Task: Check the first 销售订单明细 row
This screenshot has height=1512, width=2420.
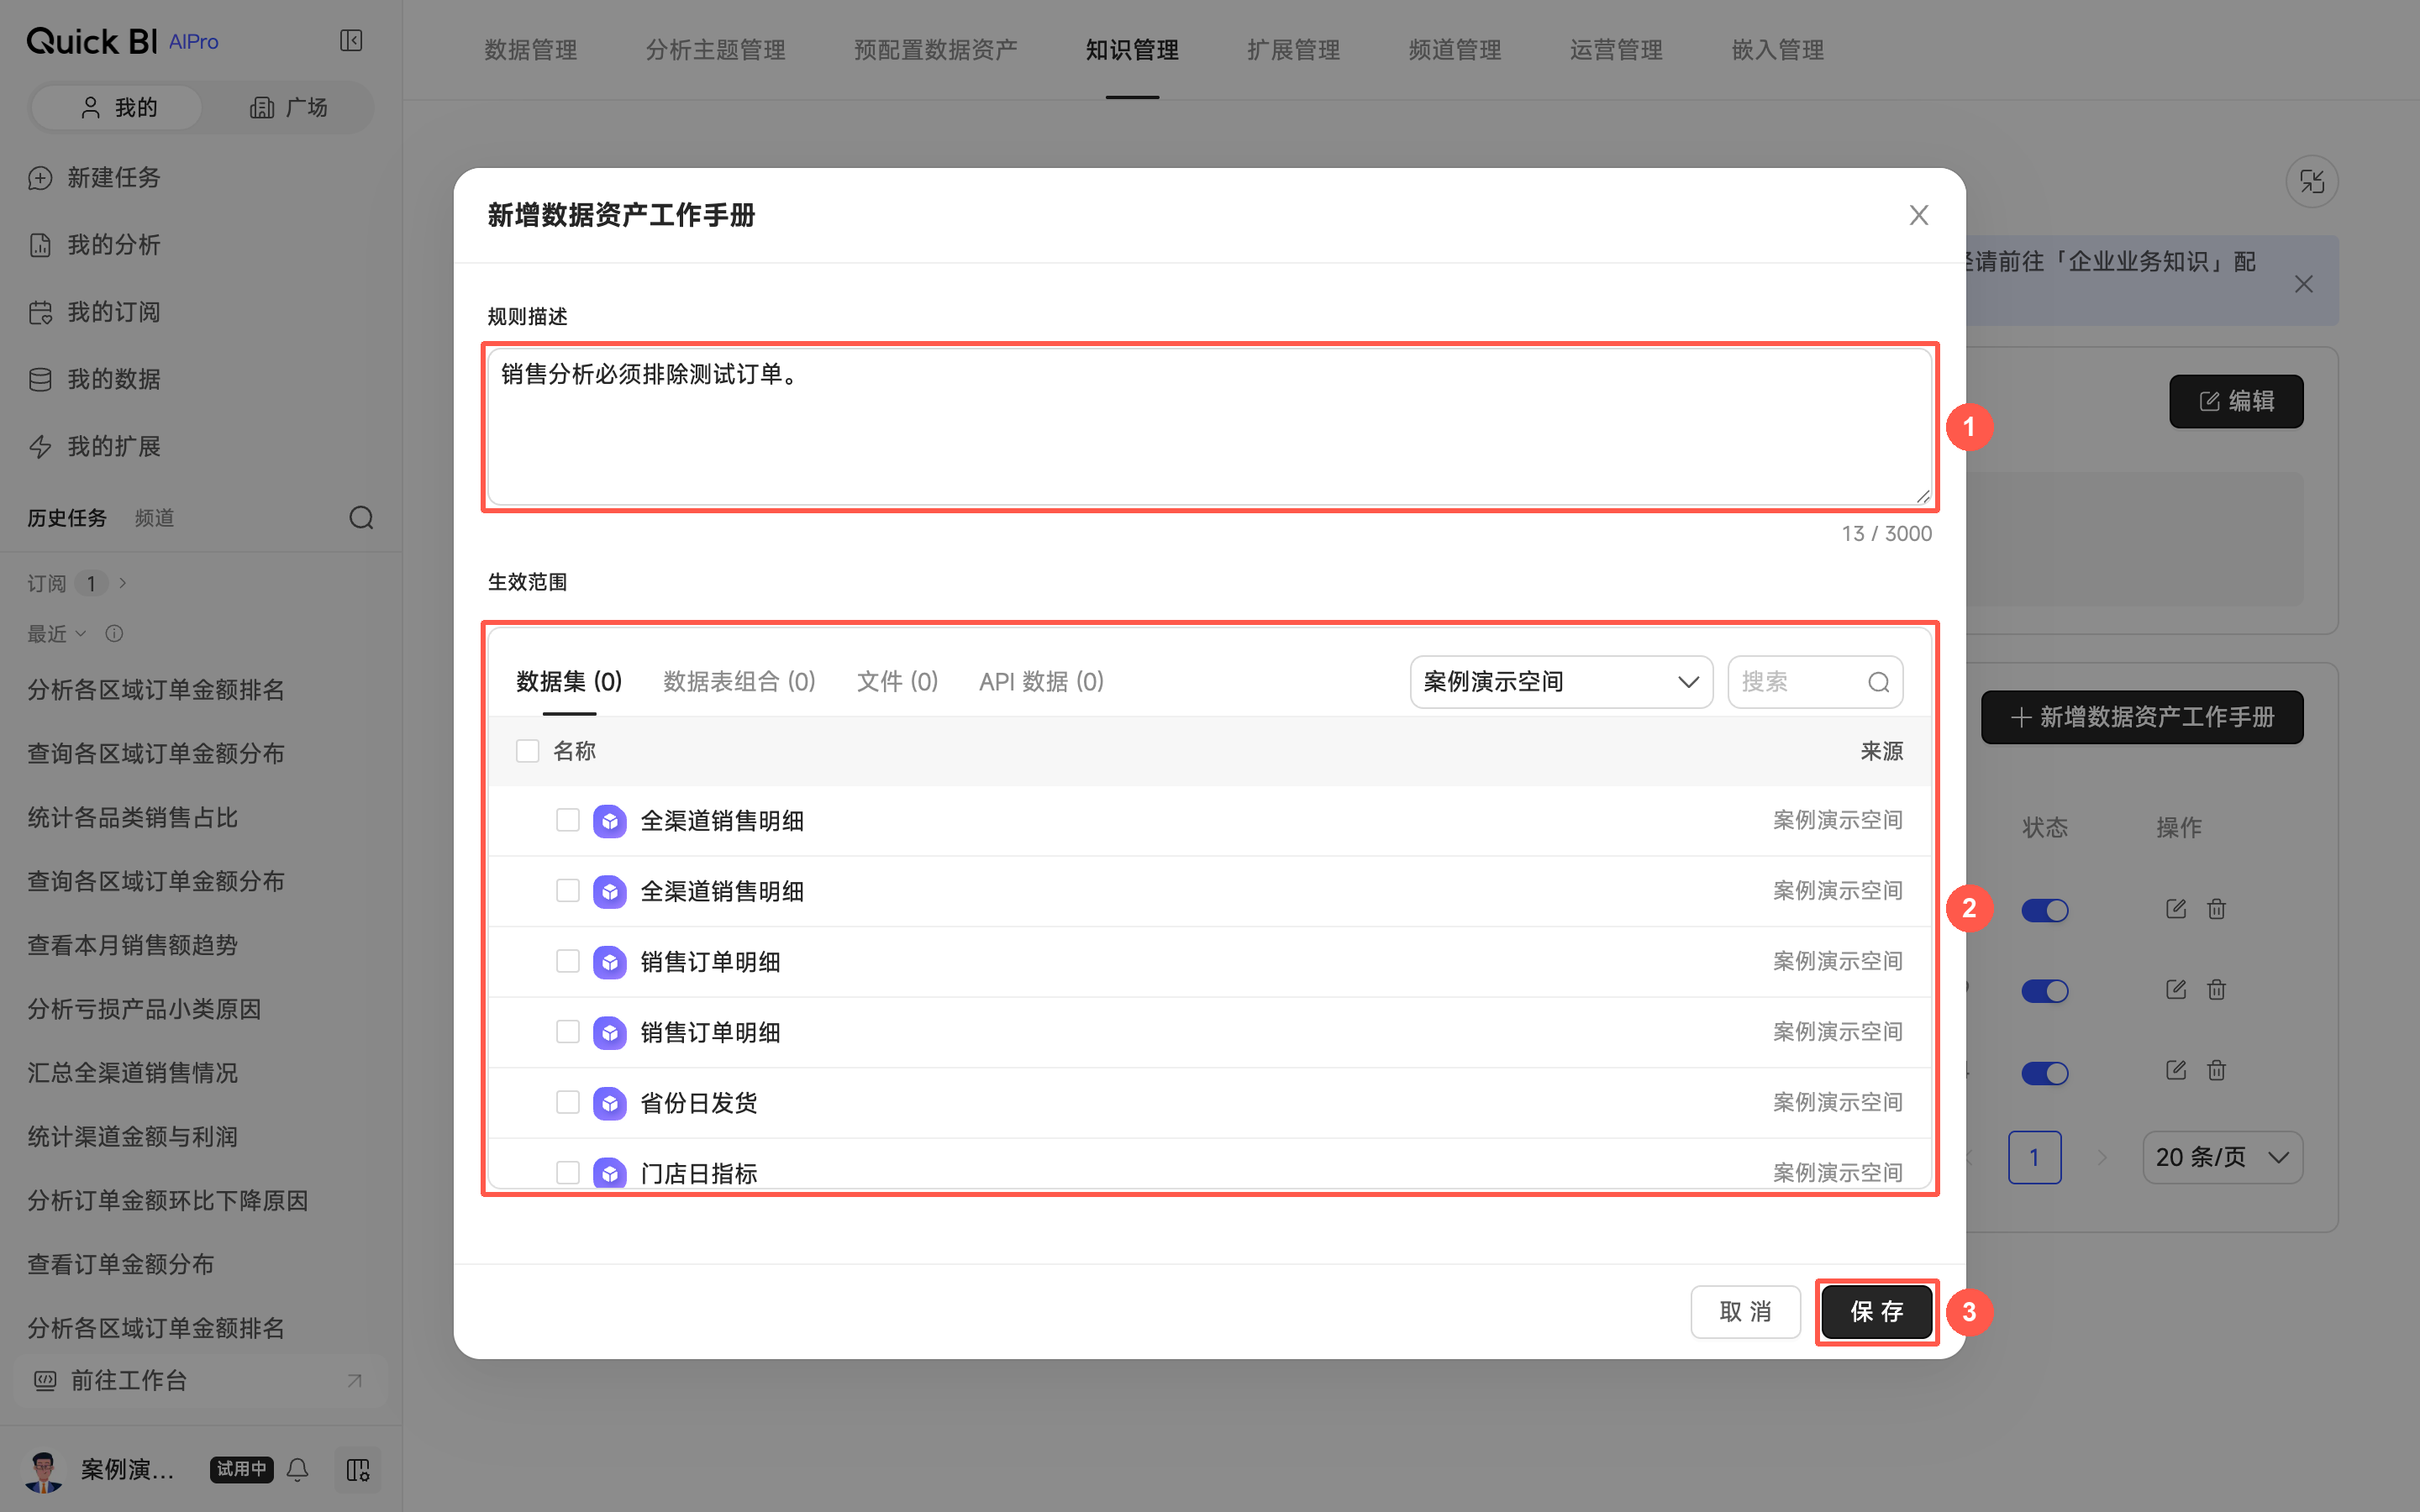Action: [567, 961]
